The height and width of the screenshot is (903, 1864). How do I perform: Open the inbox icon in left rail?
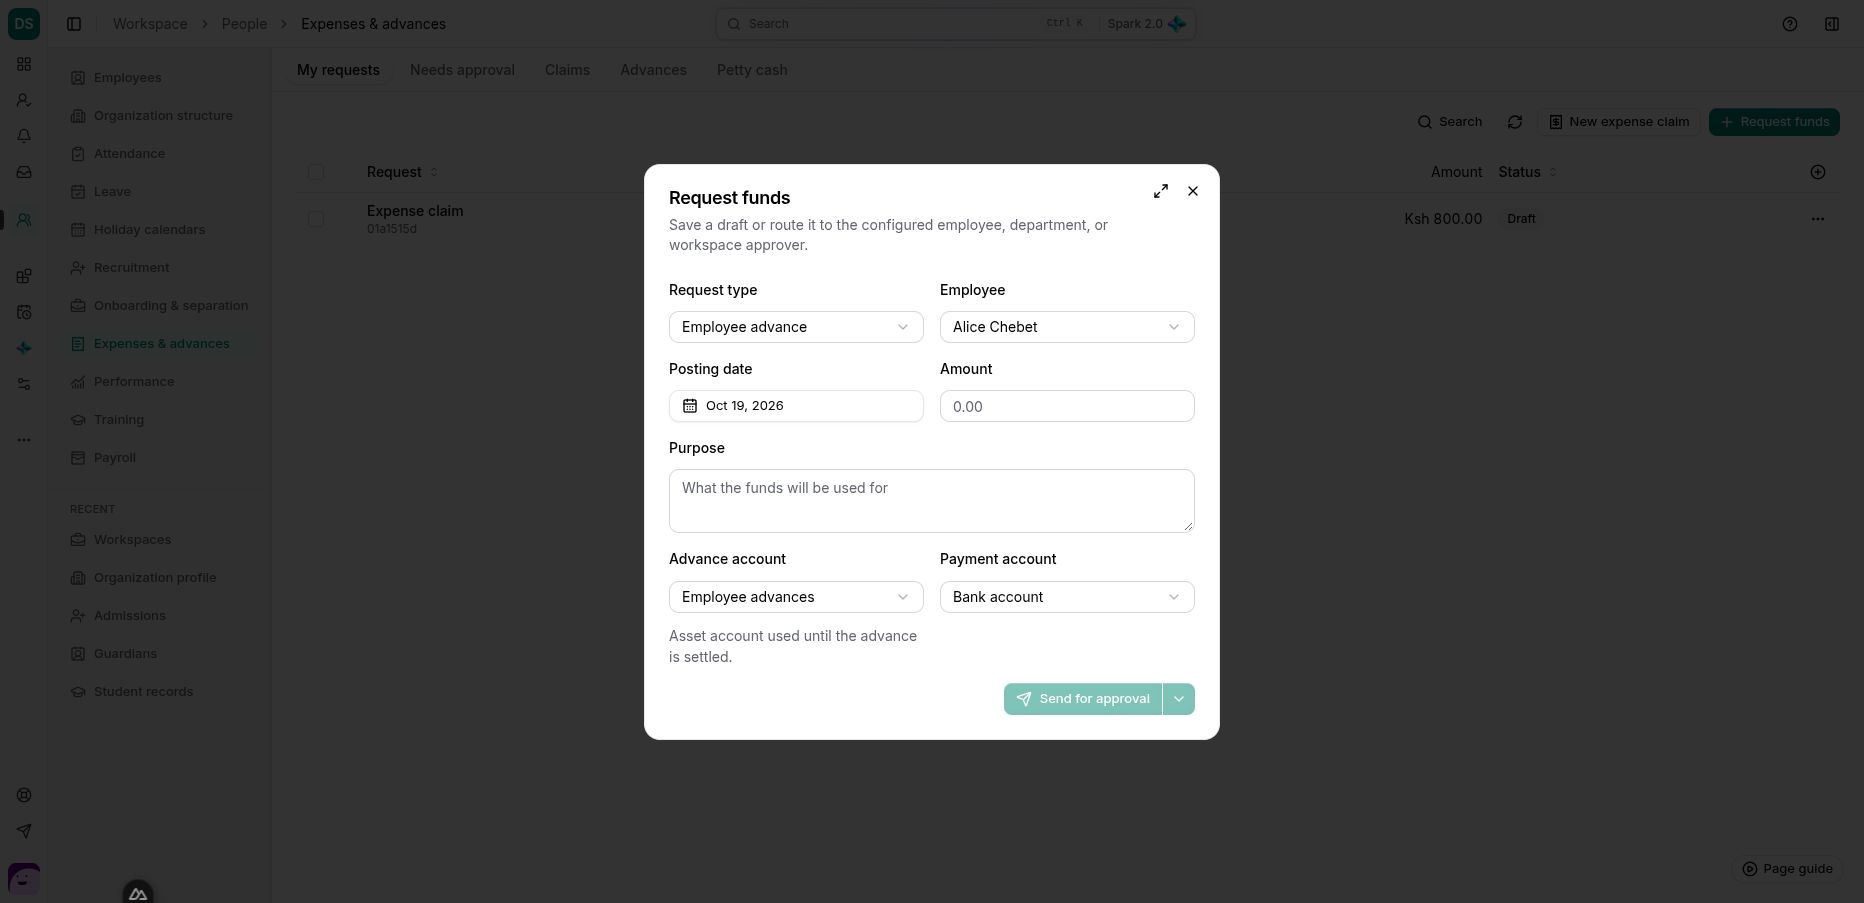[x=24, y=172]
